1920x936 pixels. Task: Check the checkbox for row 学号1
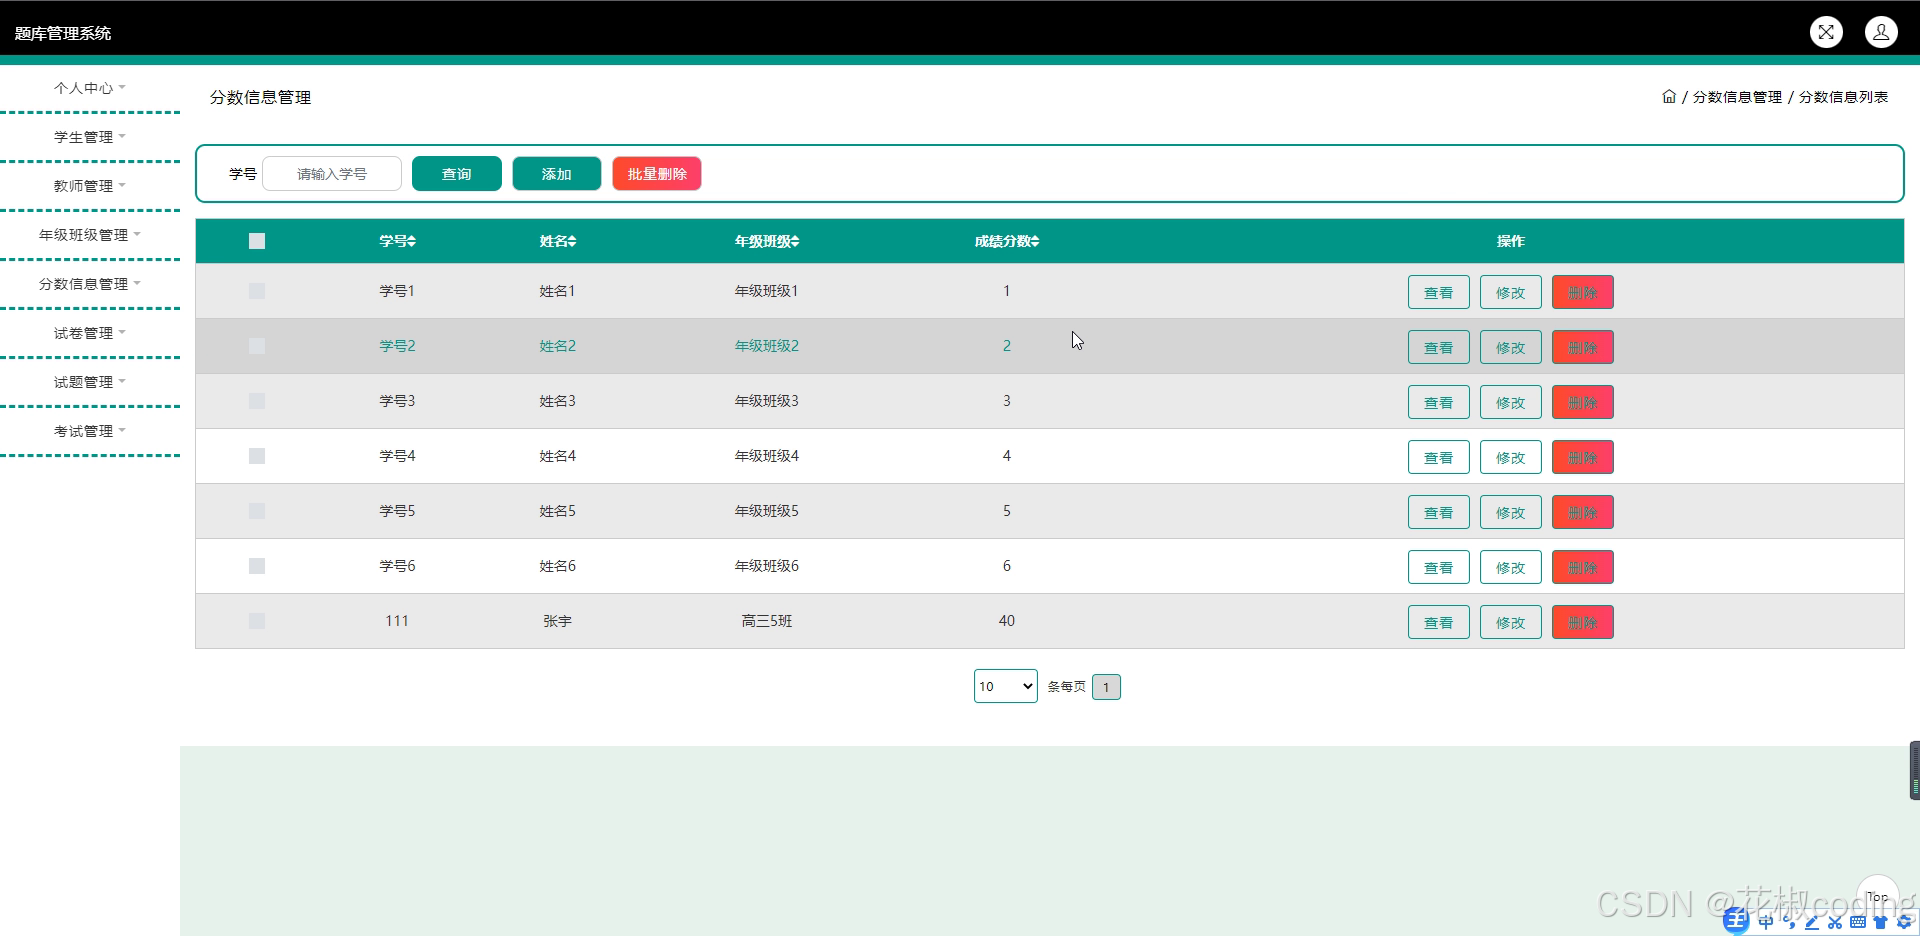[x=257, y=291]
